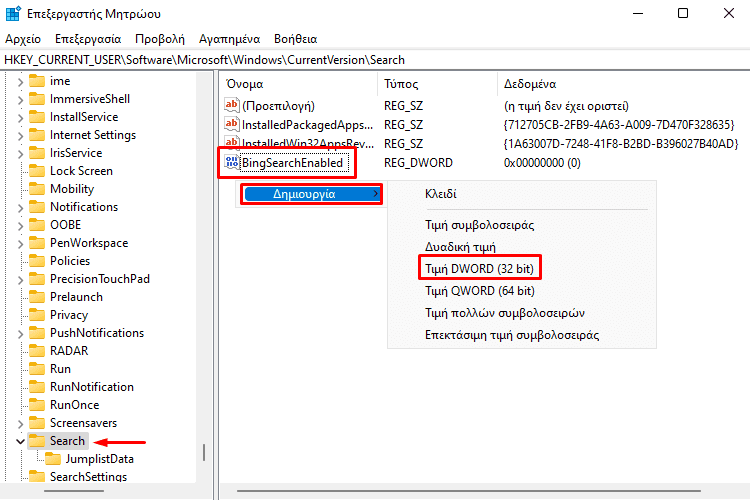
Task: Select Τιμή πολλών συμβολοσειρών option
Action: click(505, 313)
